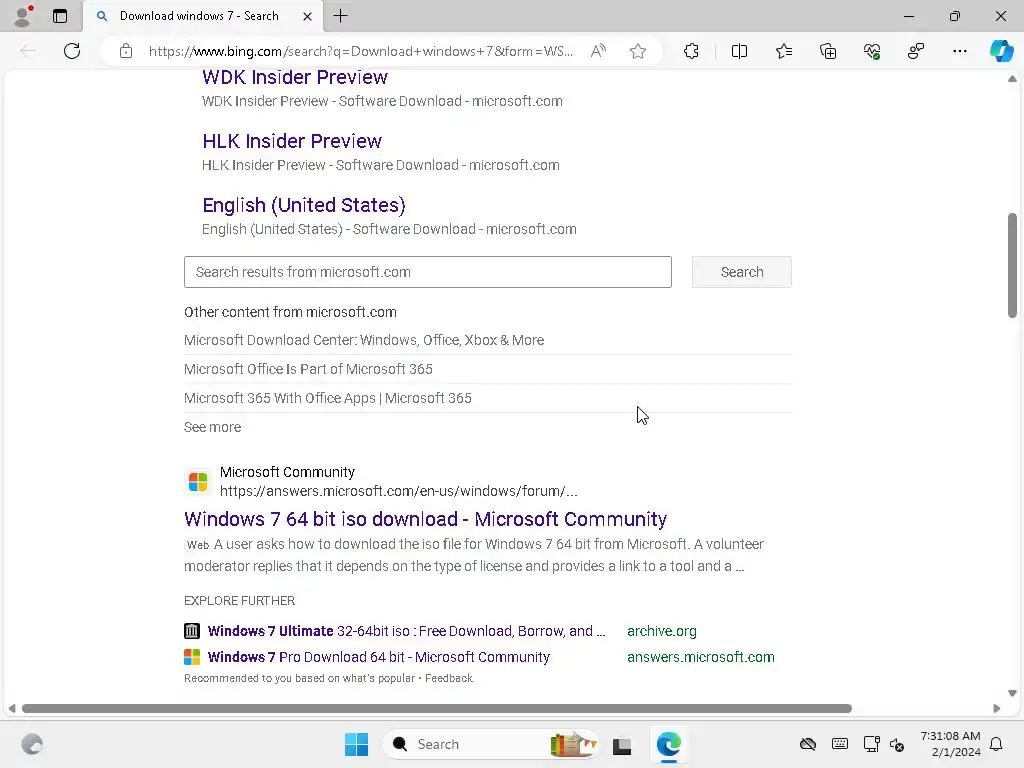
Task: Close the Download windows 7 search tab
Action: [x=307, y=16]
